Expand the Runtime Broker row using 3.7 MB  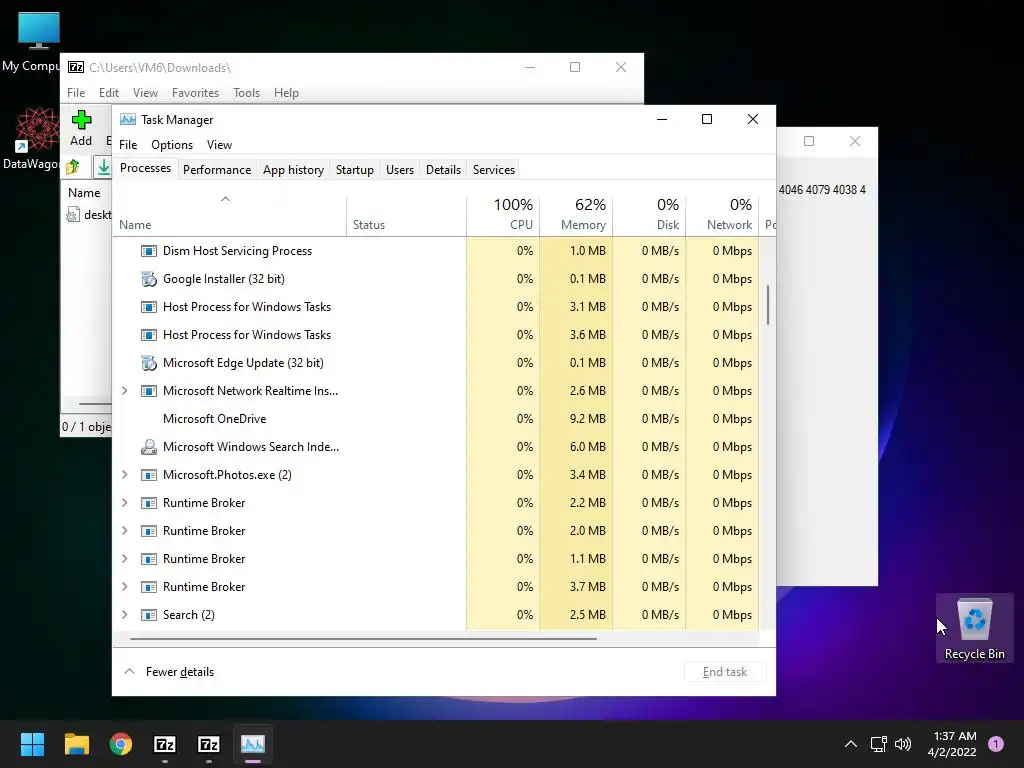tap(125, 587)
